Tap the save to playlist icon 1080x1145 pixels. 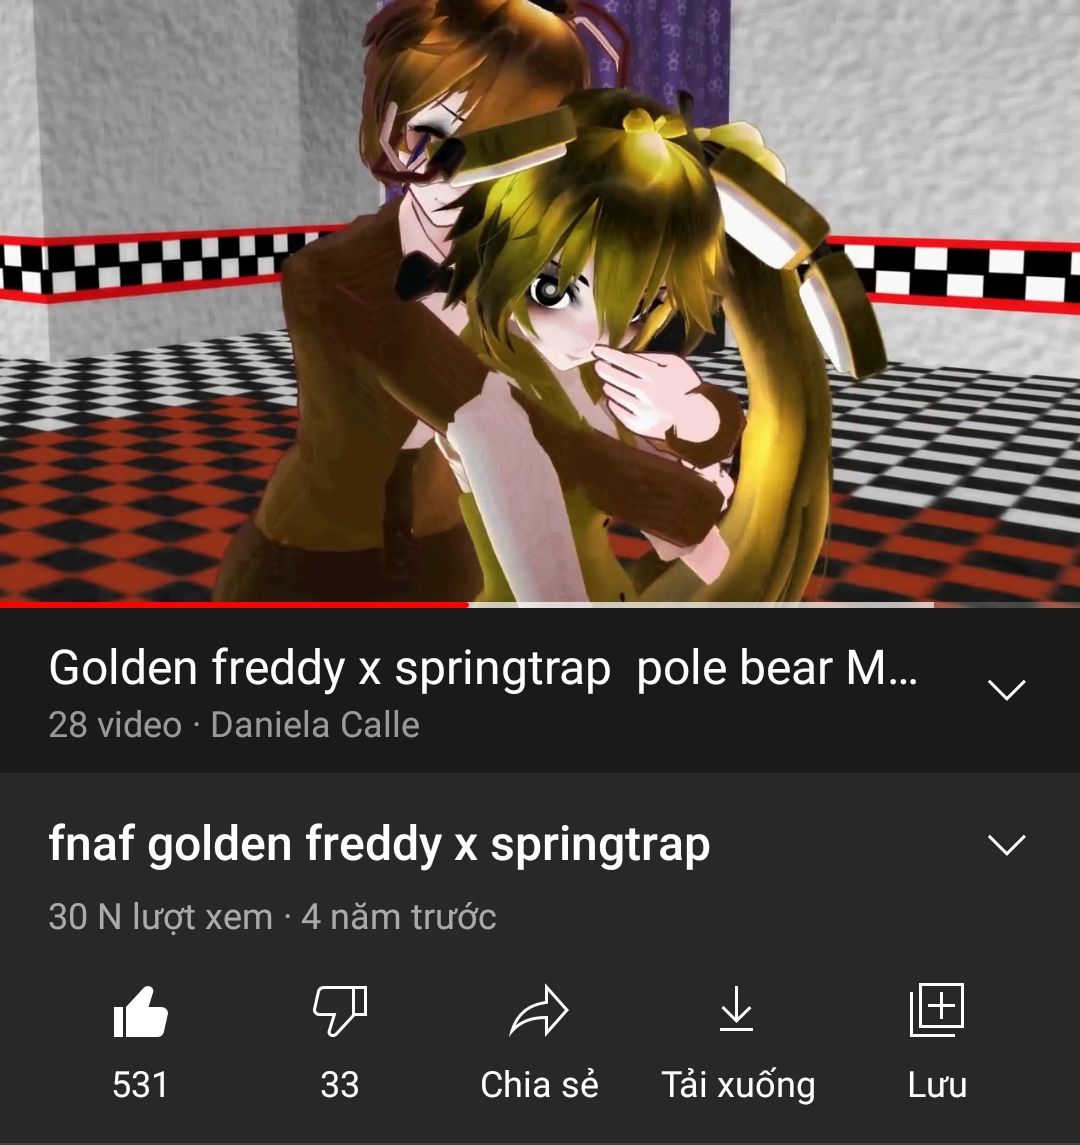pos(937,1010)
